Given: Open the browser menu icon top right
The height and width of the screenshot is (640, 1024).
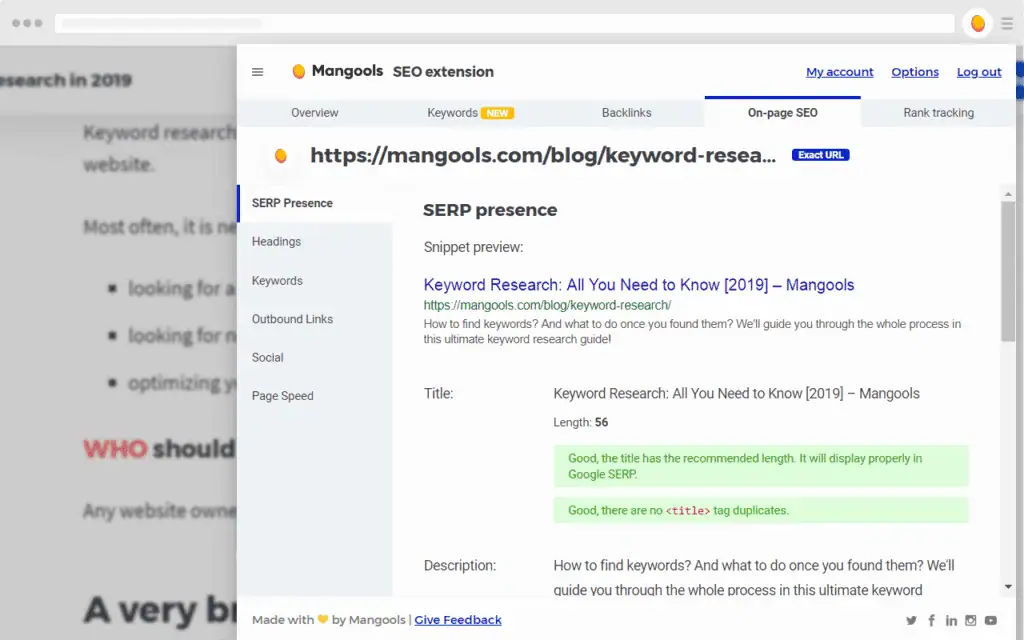Looking at the screenshot, I should (1008, 23).
